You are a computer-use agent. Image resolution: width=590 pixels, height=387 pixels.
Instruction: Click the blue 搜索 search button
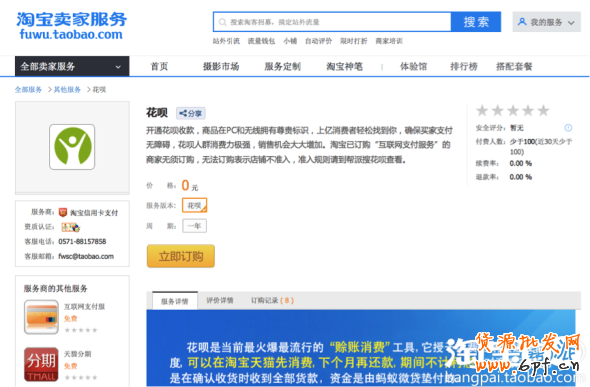[x=476, y=22]
